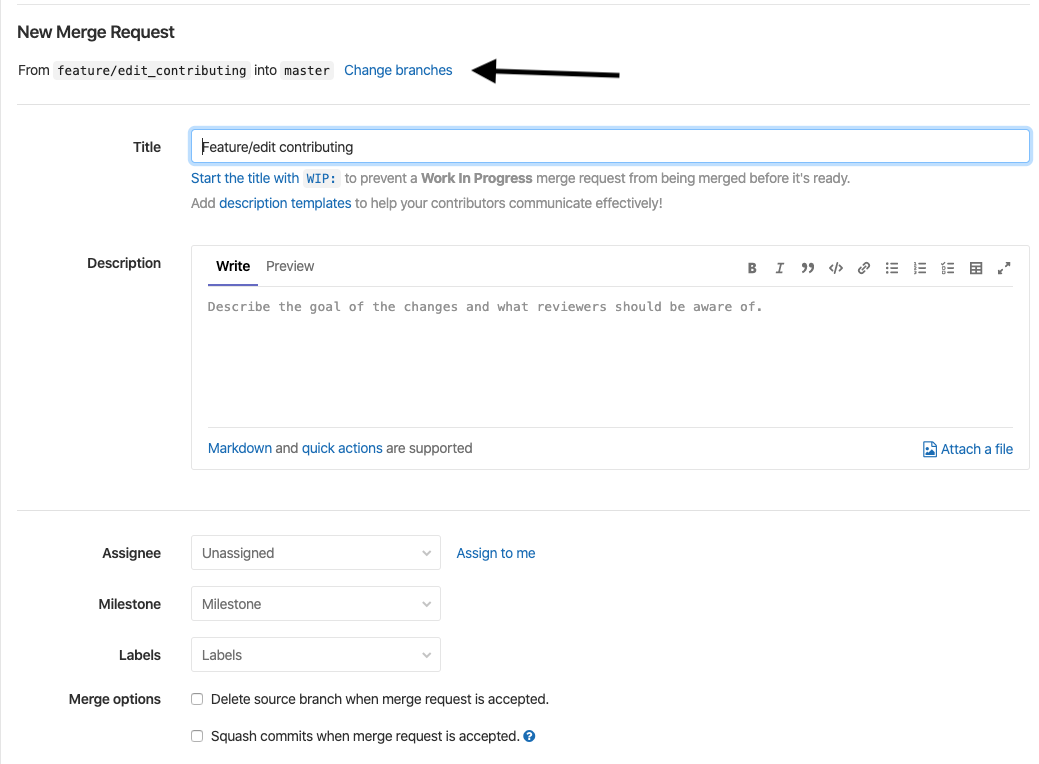Insert code snippet using the code icon

pos(835,268)
